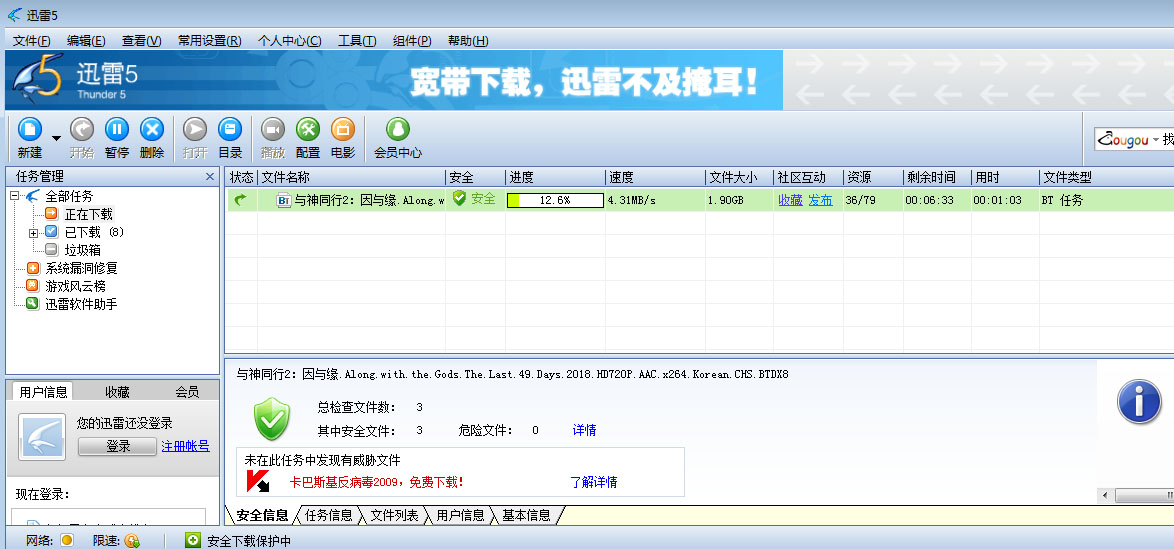Open the 会员中心 member center icon
The image size is (1174, 549).
pyautogui.click(x=398, y=130)
